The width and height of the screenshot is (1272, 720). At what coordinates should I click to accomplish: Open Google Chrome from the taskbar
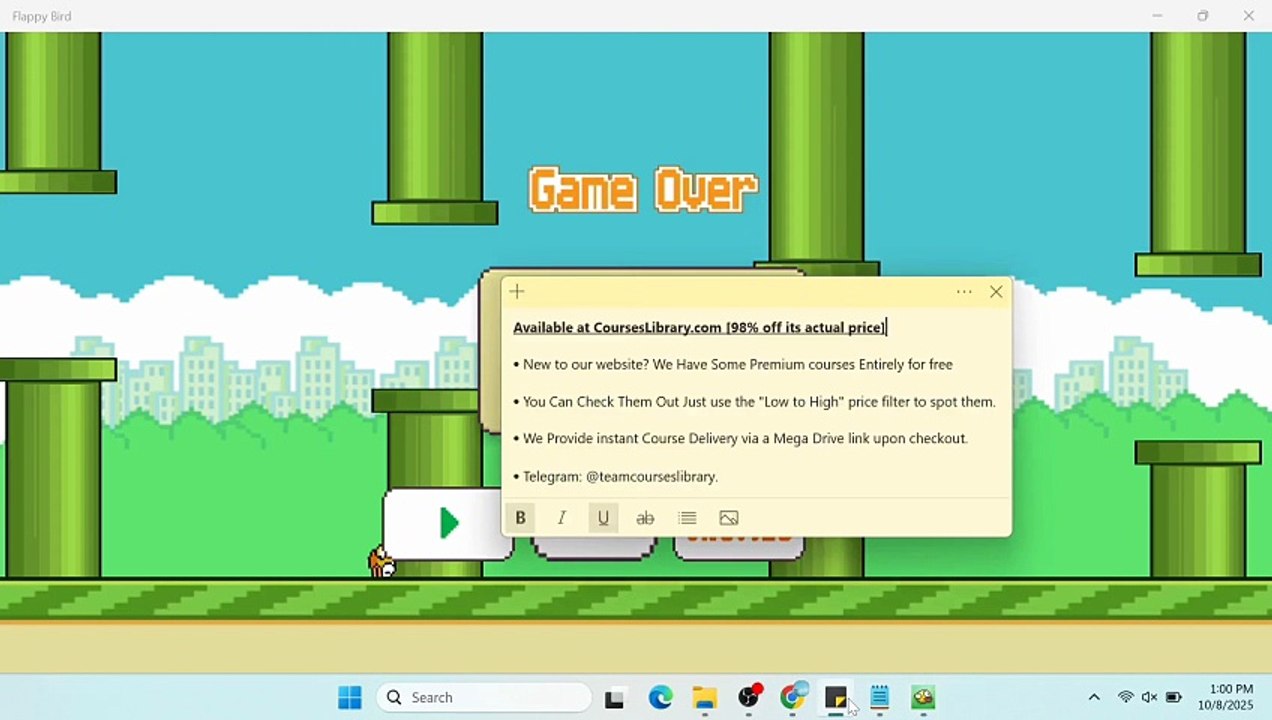pos(793,697)
